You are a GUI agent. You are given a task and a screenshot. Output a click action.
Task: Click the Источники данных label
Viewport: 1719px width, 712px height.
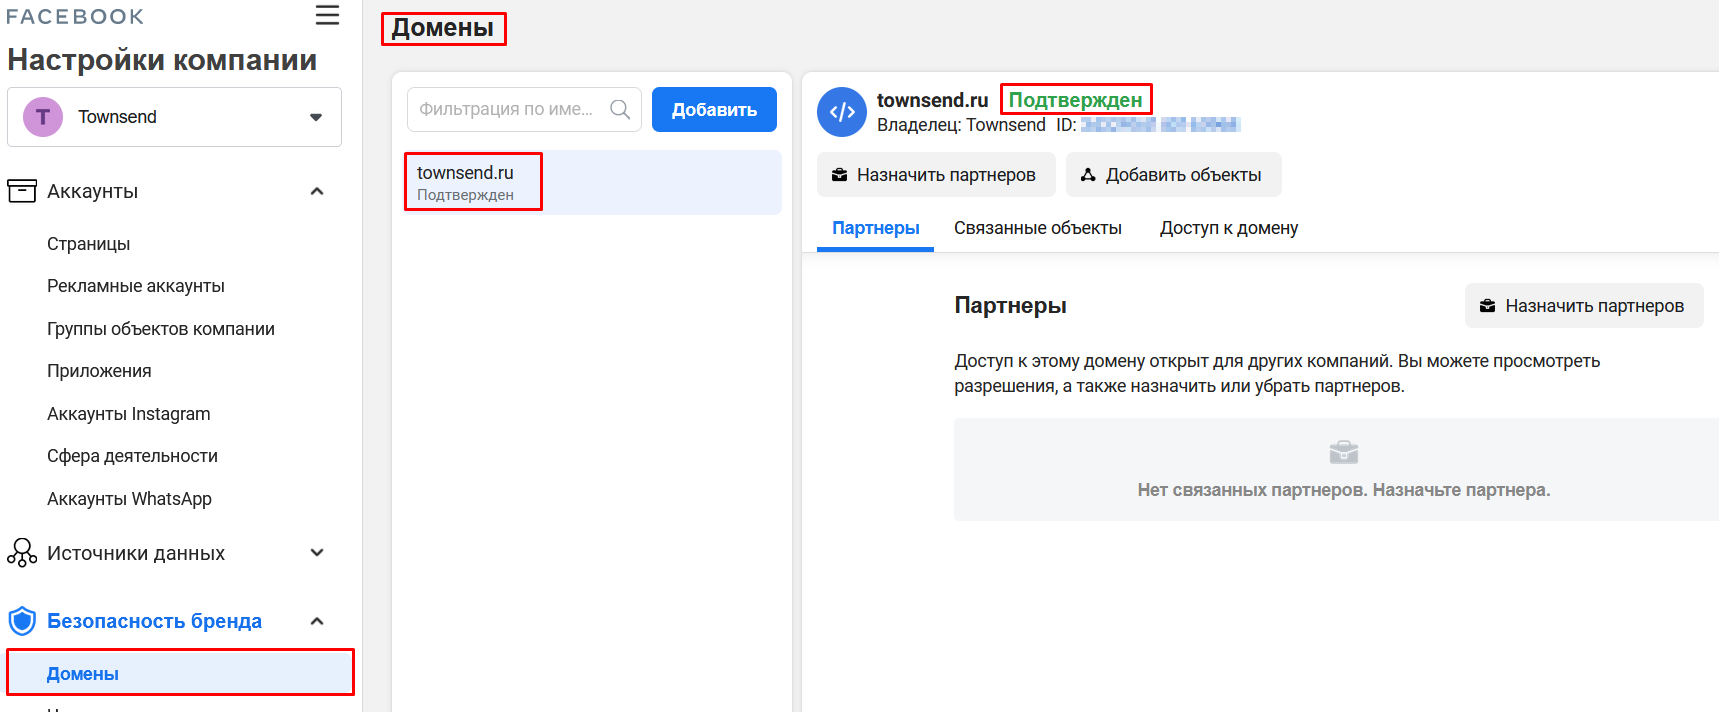(x=136, y=553)
